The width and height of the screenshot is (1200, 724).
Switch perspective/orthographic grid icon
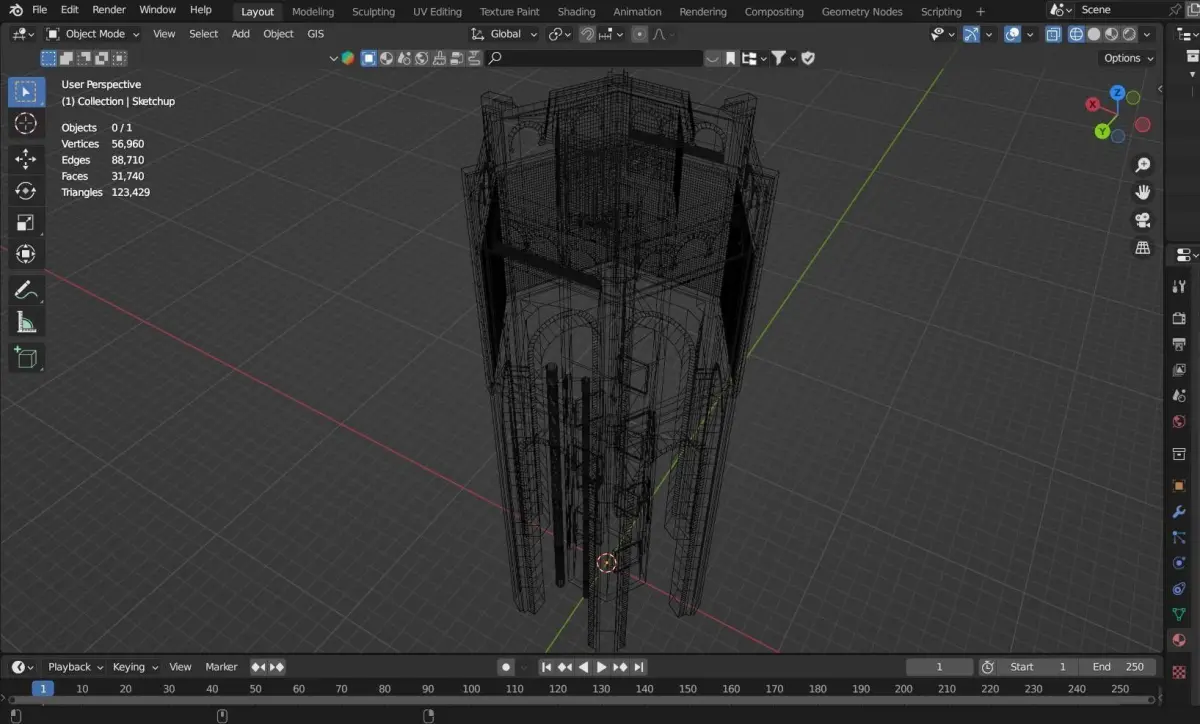(x=1143, y=248)
